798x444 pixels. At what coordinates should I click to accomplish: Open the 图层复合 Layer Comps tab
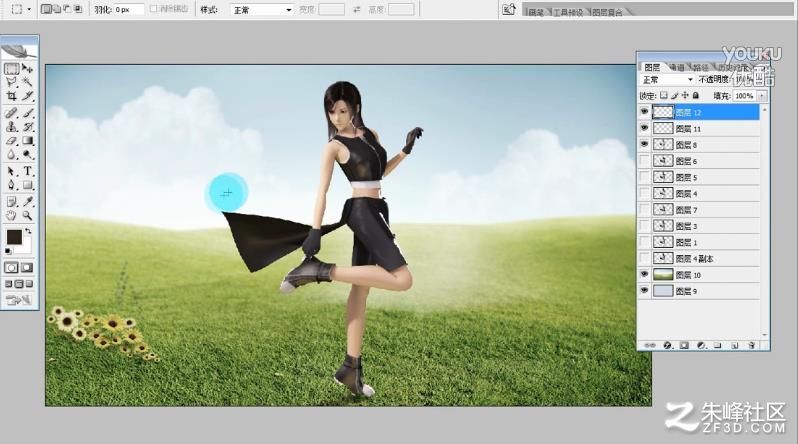(x=607, y=12)
